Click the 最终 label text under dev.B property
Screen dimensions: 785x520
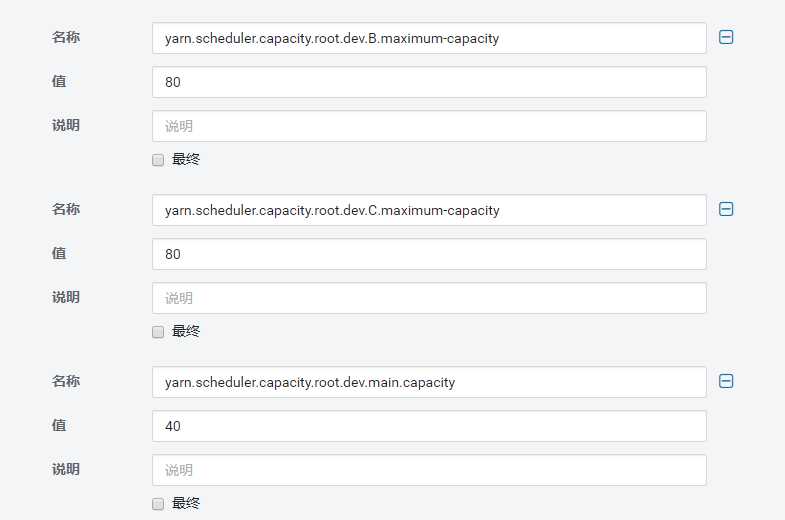[186, 159]
